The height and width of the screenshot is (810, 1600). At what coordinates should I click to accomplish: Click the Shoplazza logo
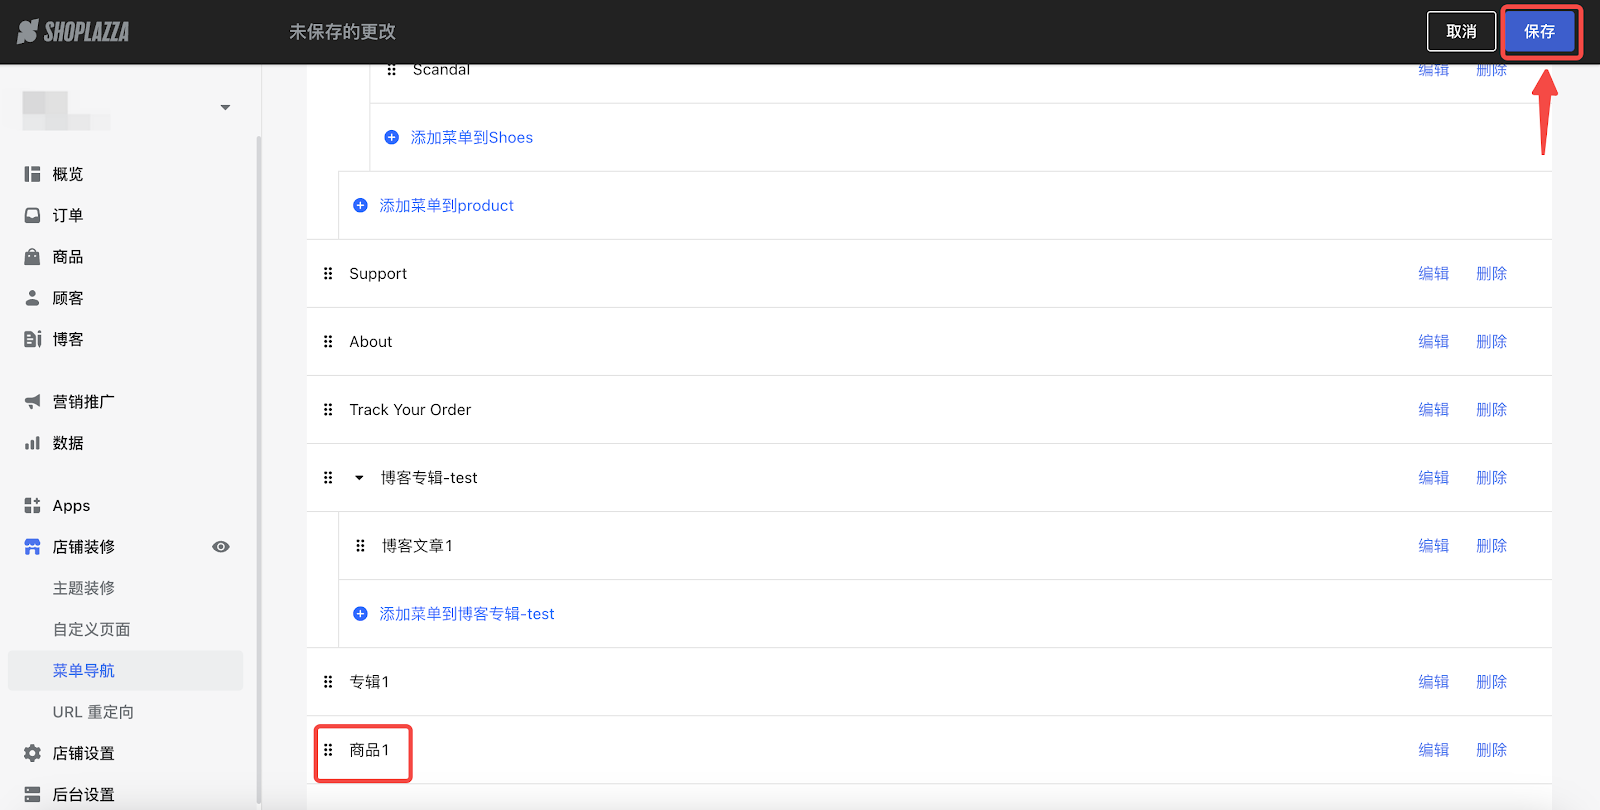(x=73, y=32)
